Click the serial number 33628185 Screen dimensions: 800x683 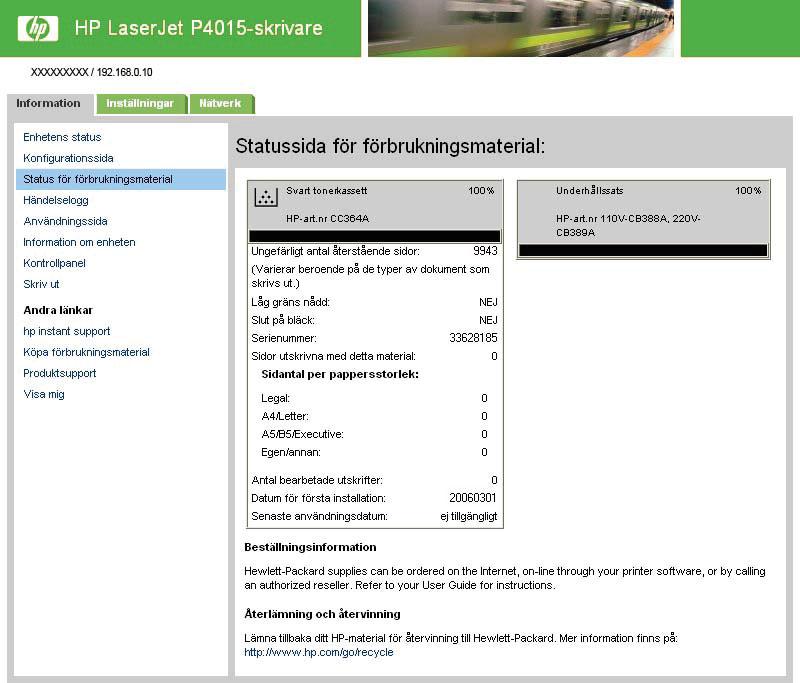pos(473,338)
